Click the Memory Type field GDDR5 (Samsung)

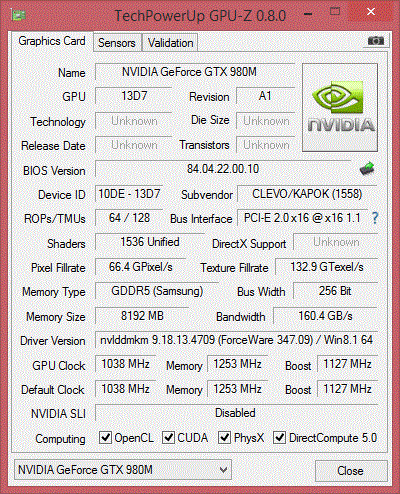(x=157, y=291)
